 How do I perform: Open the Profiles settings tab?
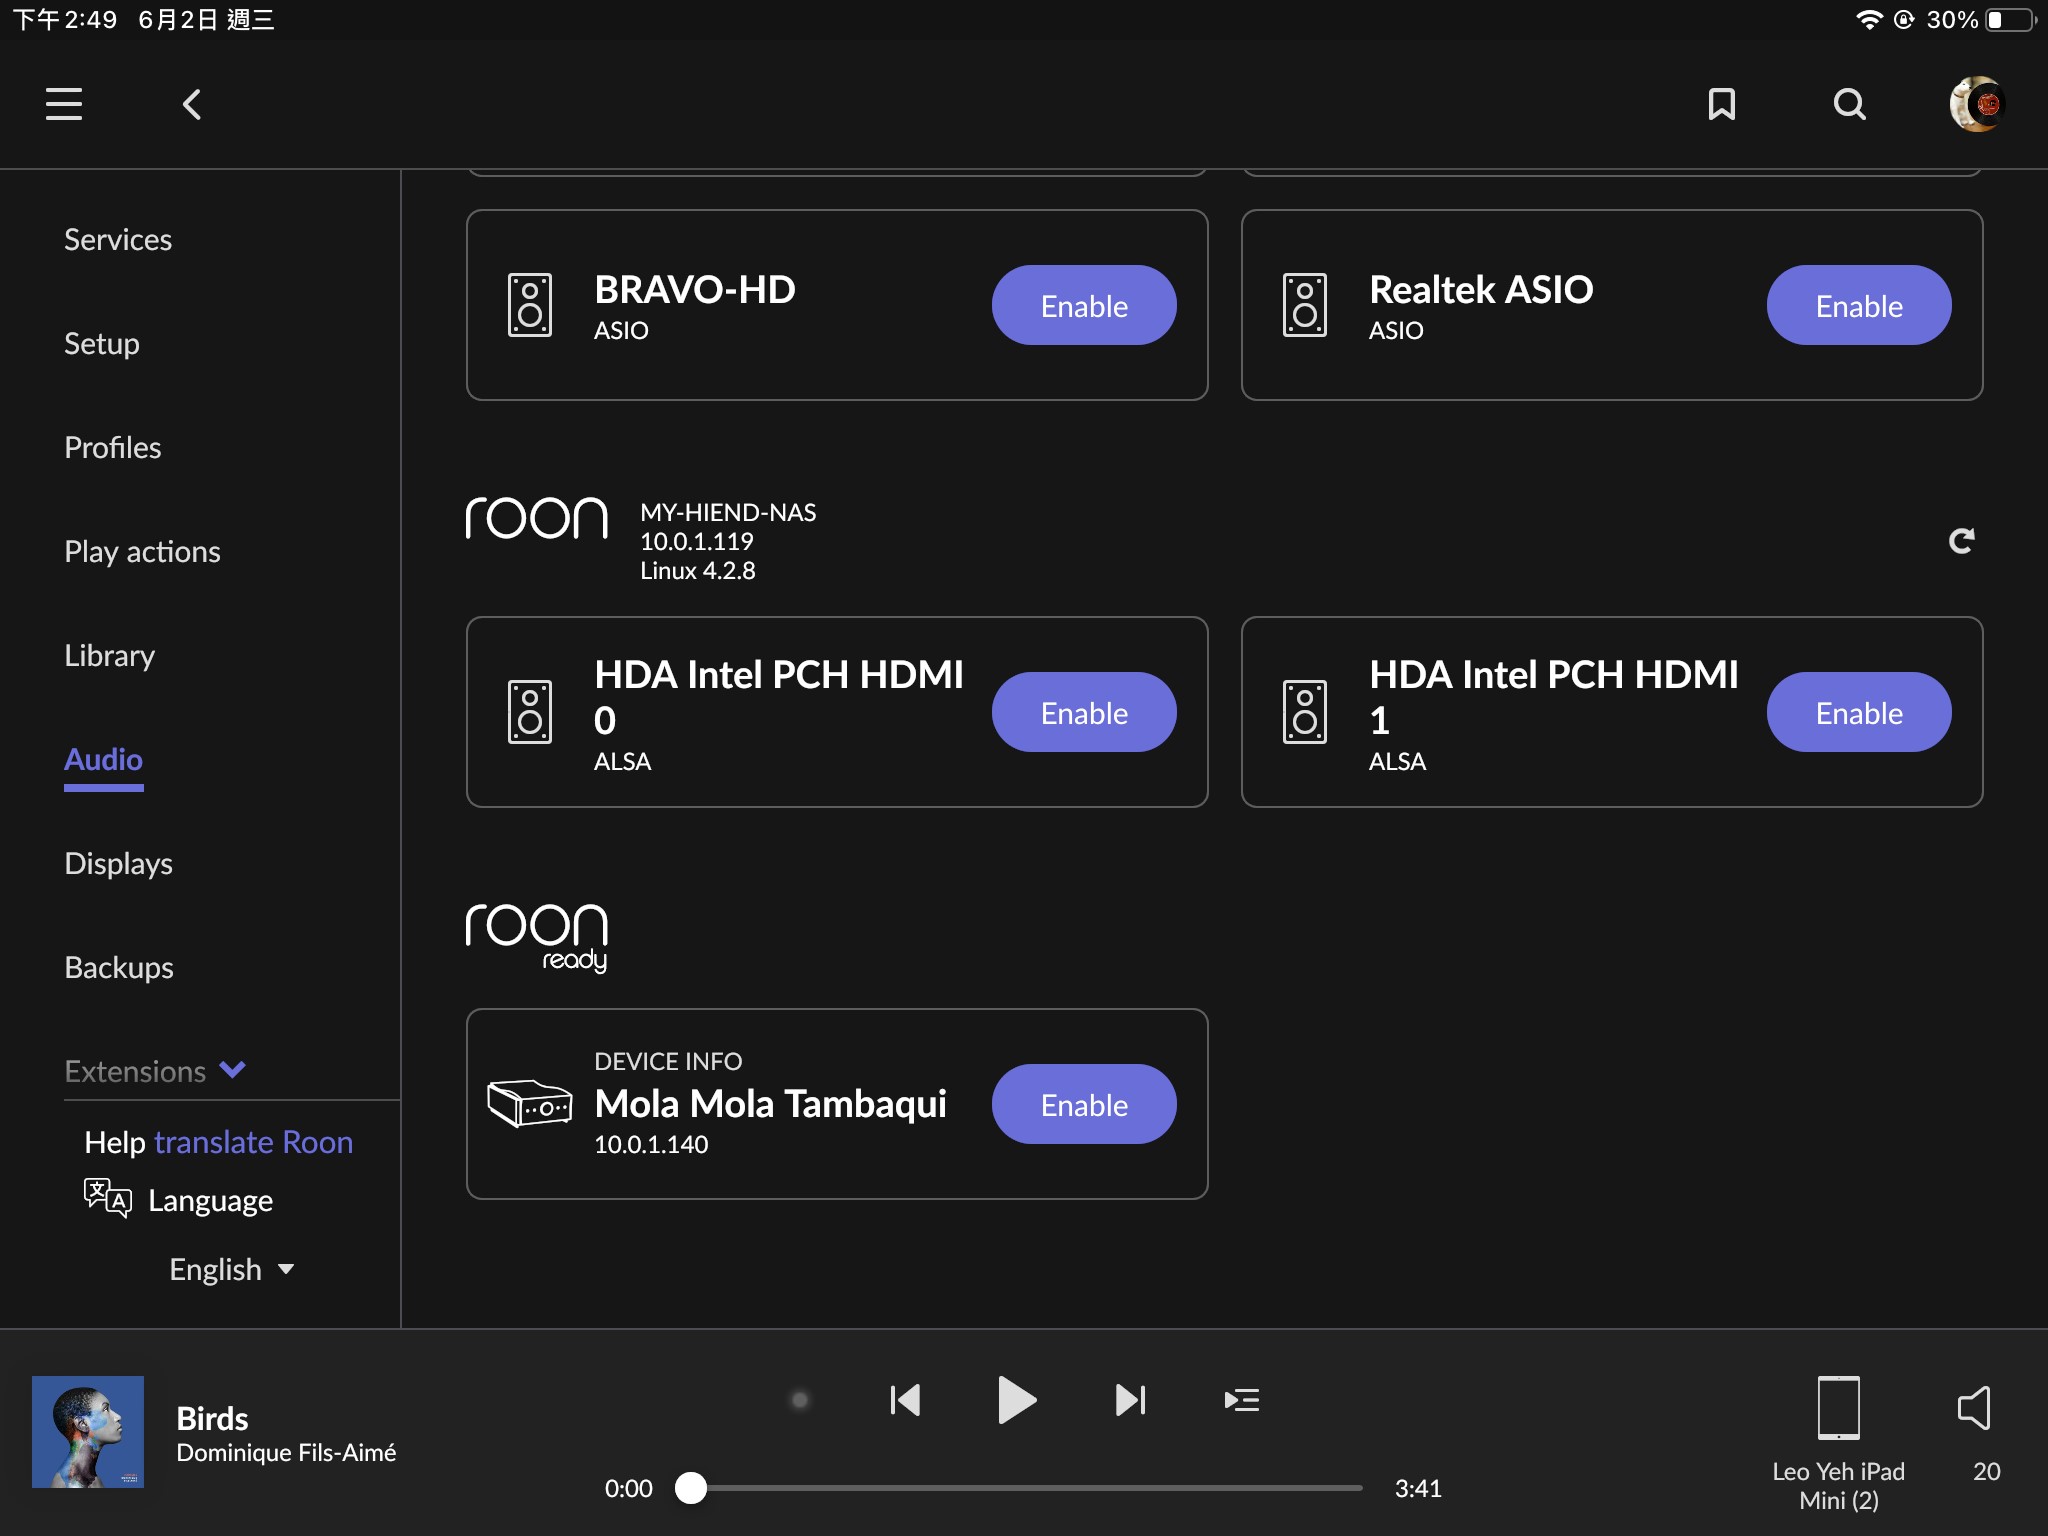[x=113, y=448]
